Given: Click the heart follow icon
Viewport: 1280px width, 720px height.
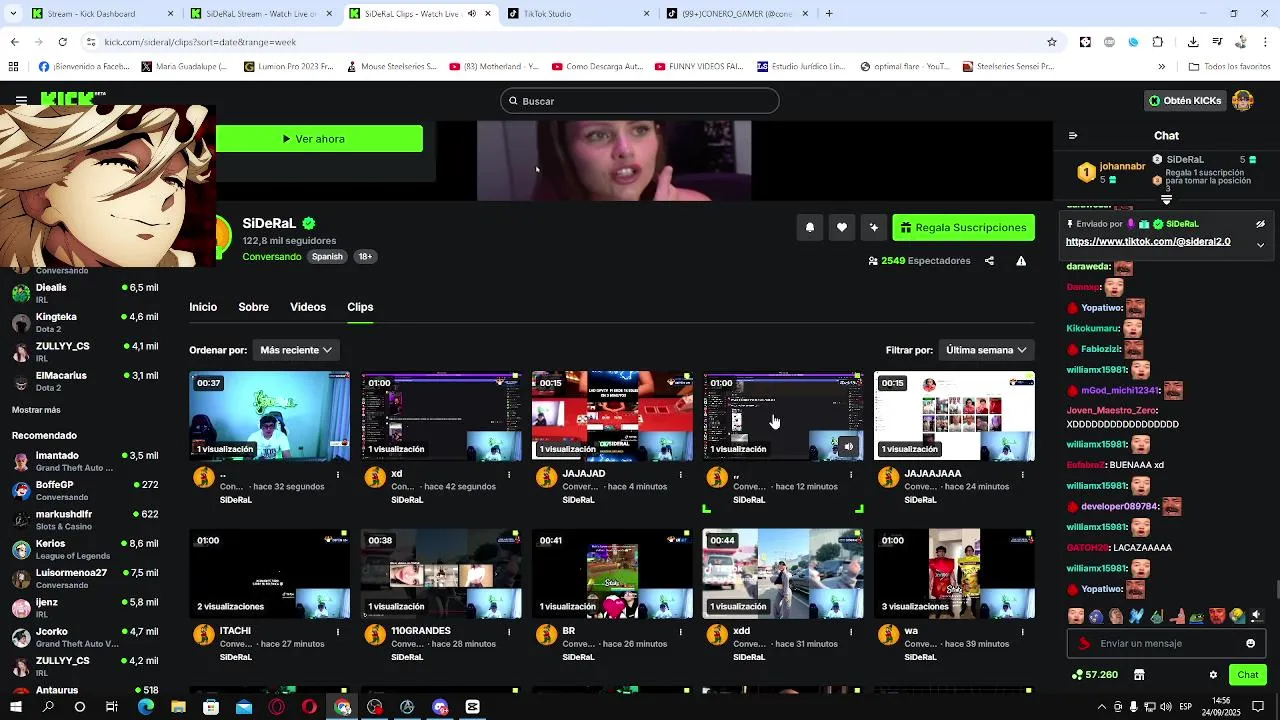Looking at the screenshot, I should [x=842, y=228].
